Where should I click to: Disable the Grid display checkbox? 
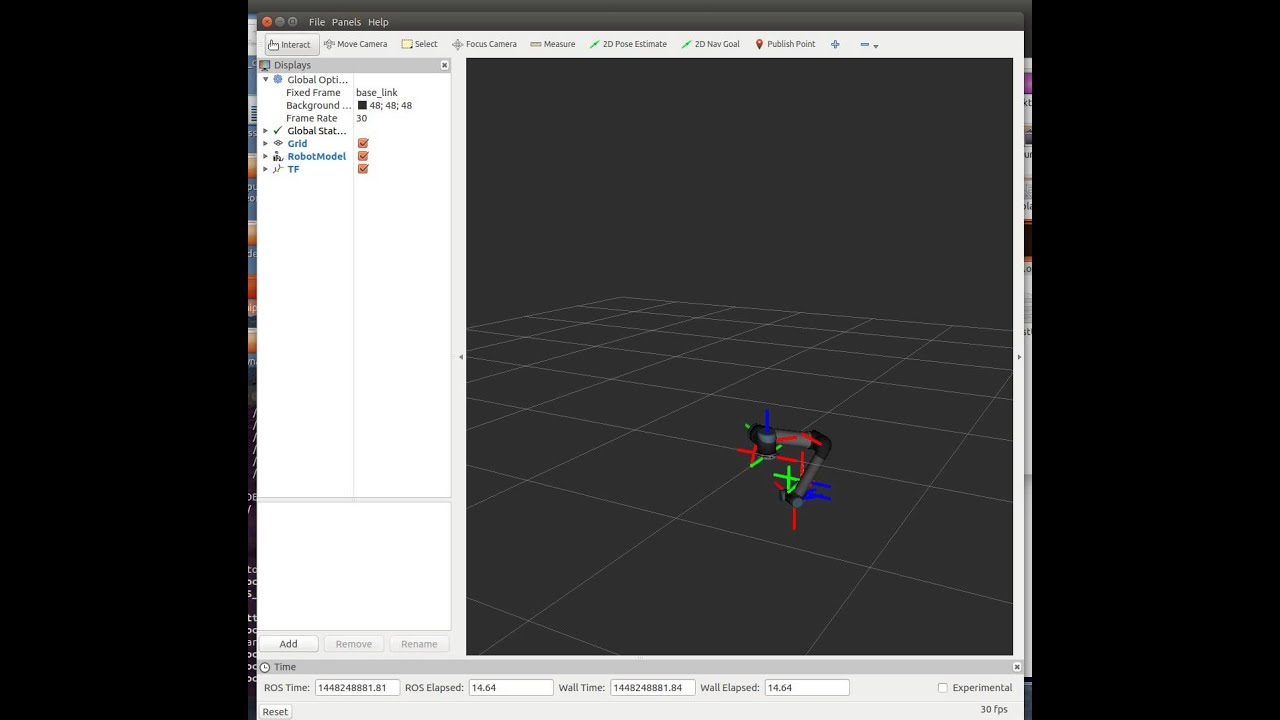point(363,143)
